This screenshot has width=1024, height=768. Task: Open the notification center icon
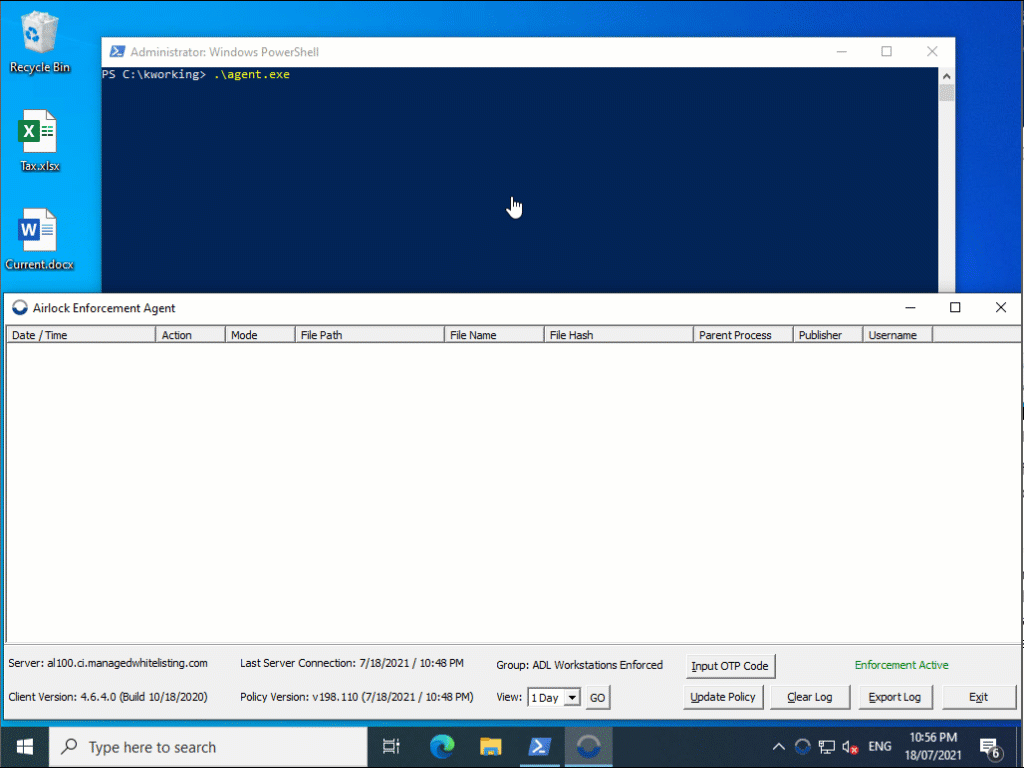tap(991, 748)
